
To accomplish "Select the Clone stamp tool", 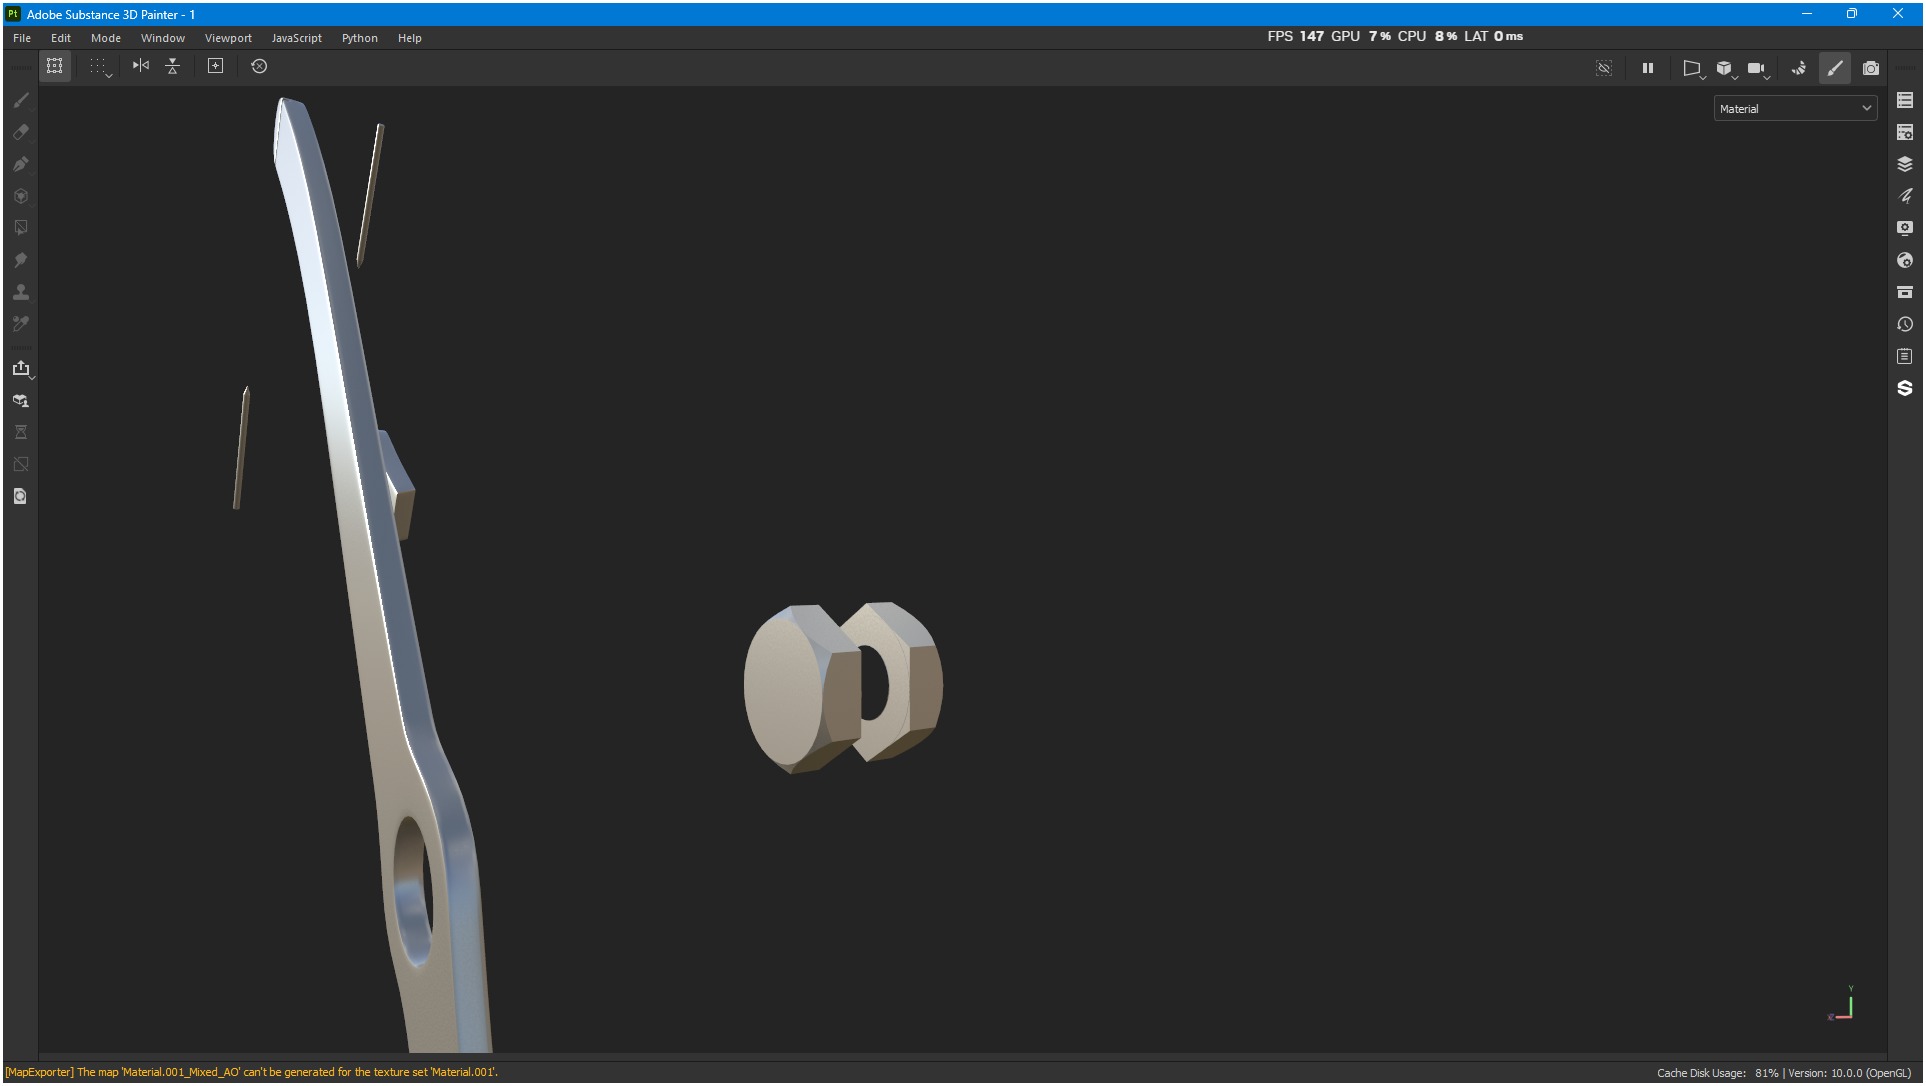I will [20, 292].
